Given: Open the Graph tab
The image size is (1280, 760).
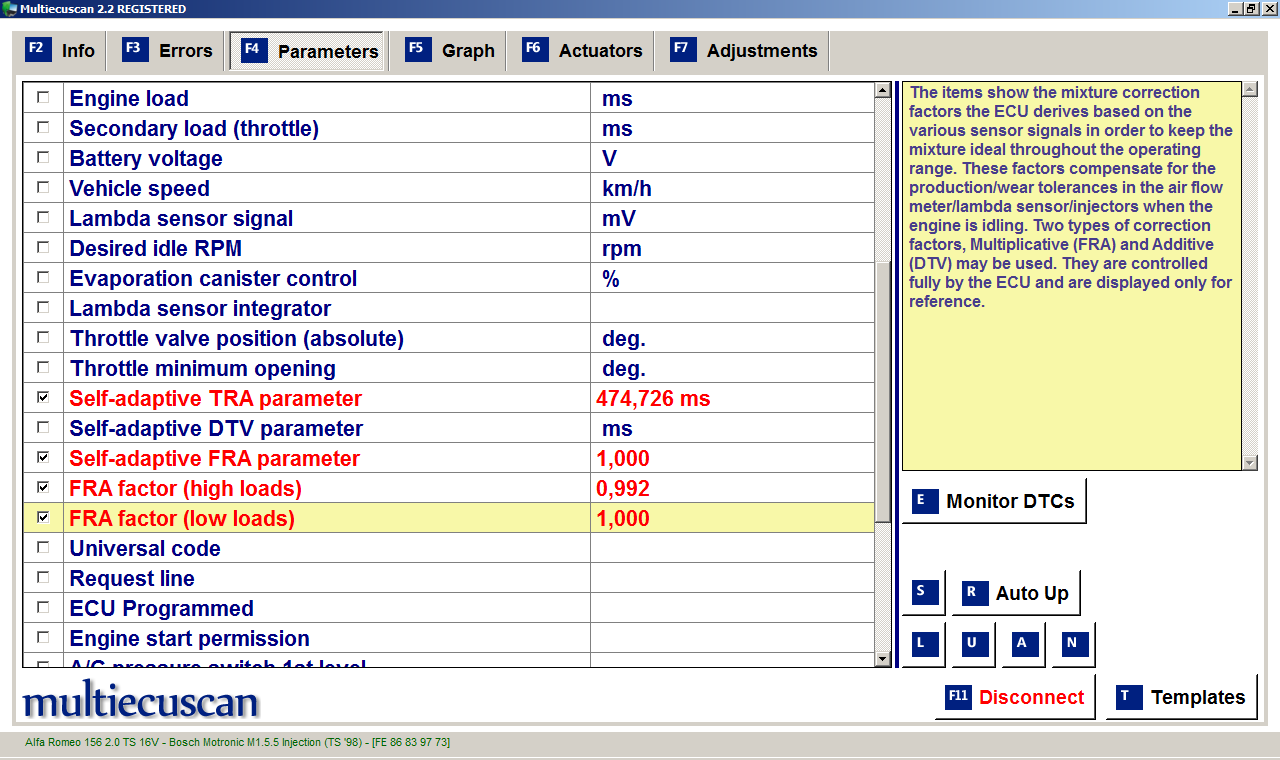Looking at the screenshot, I should (x=451, y=51).
